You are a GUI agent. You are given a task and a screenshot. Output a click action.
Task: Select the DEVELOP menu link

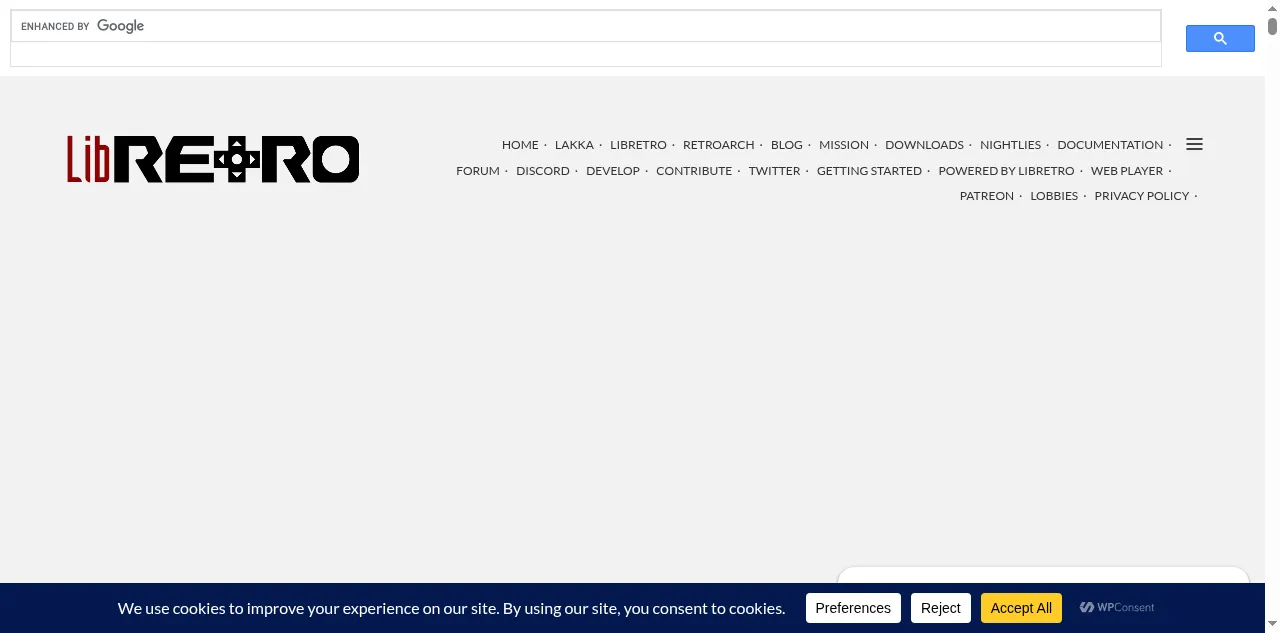coord(613,171)
